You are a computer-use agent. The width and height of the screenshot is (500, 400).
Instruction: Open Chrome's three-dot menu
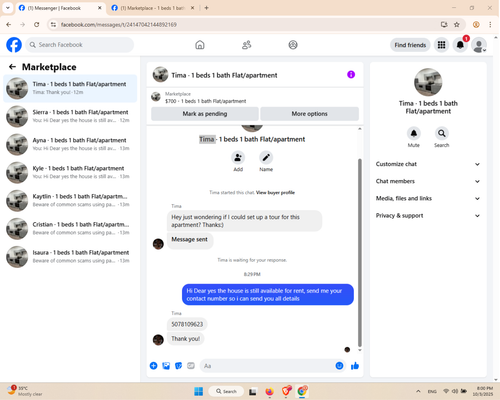click(490, 24)
